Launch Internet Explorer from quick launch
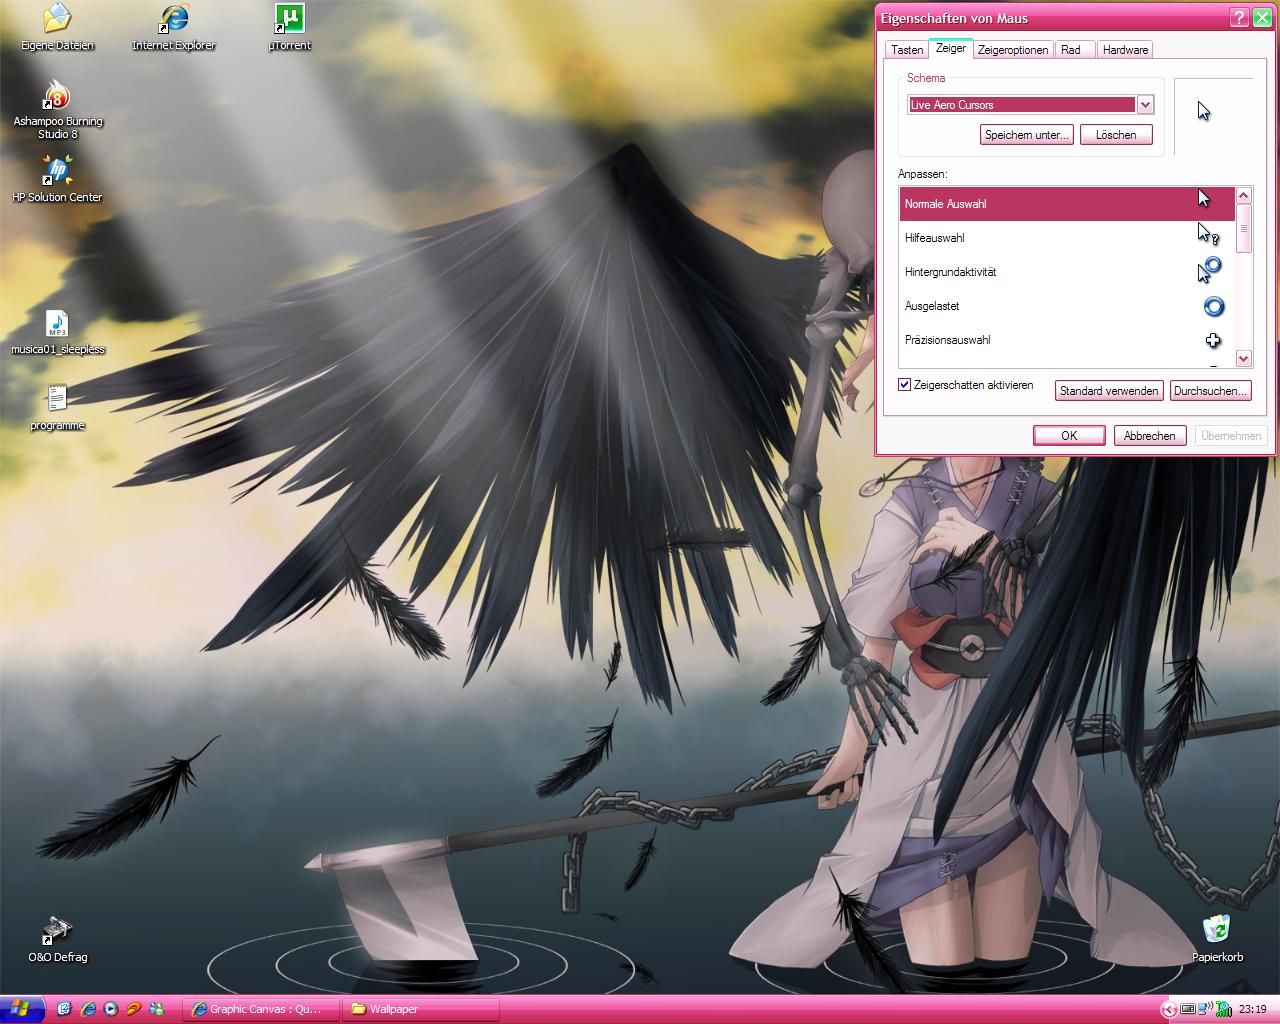 [88, 1009]
